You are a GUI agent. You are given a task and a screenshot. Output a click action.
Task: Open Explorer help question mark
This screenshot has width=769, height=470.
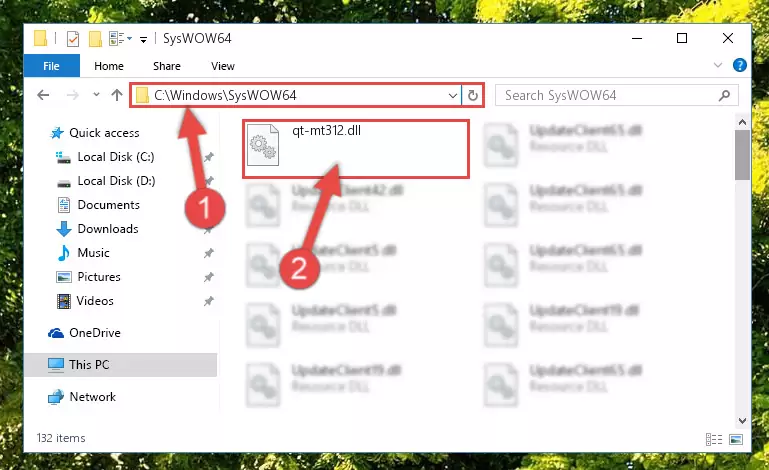740,65
